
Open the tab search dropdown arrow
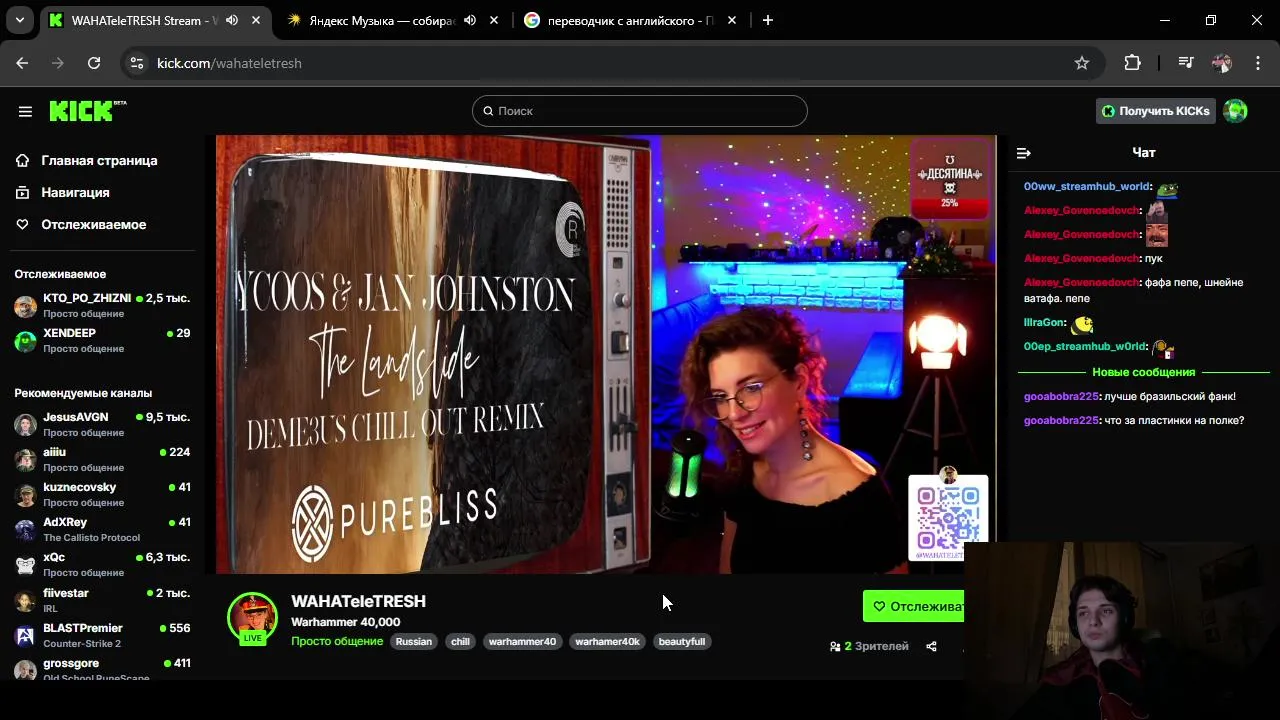point(20,20)
